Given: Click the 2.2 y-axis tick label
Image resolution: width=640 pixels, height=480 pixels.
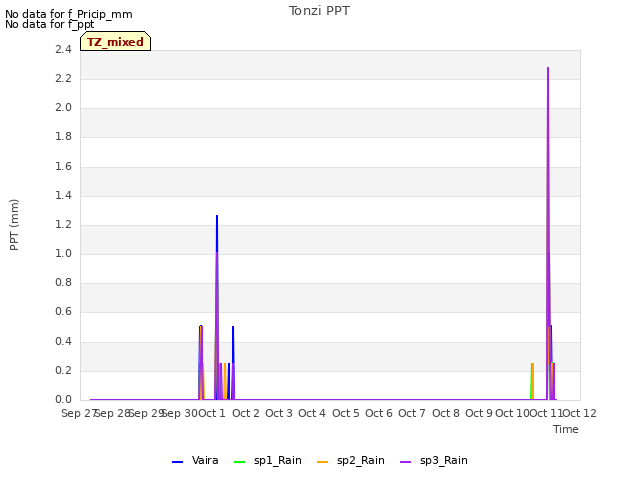Looking at the screenshot, I should pyautogui.click(x=63, y=78).
